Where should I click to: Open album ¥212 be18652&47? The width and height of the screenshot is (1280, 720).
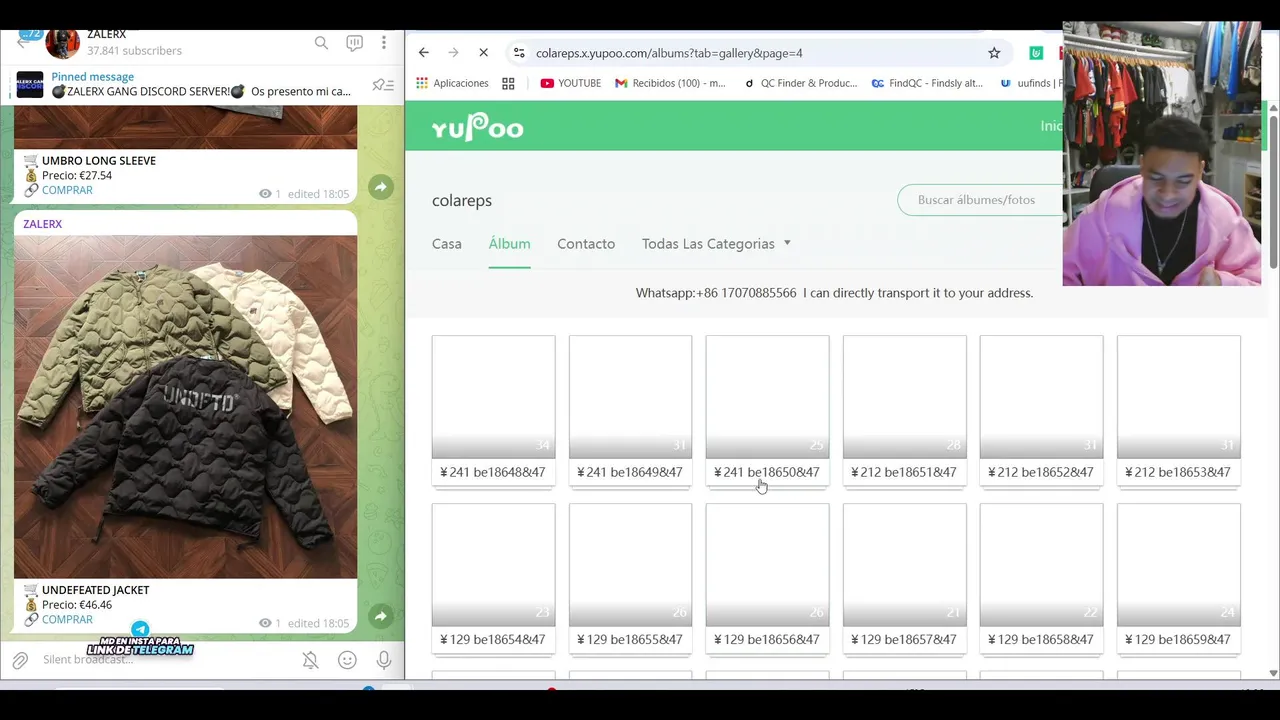click(1041, 410)
